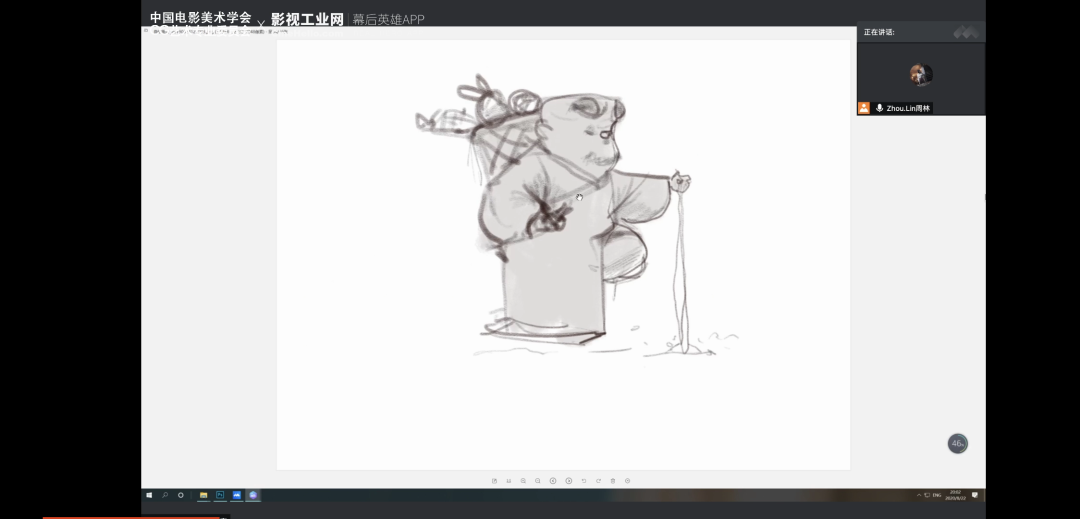Open Windows taskbar search

(165, 495)
